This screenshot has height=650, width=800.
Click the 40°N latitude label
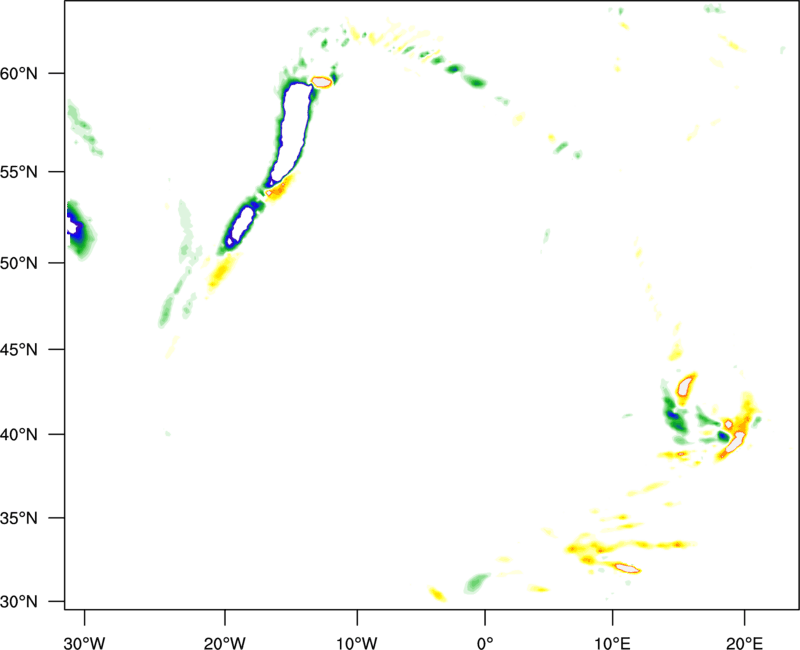pos(19,435)
